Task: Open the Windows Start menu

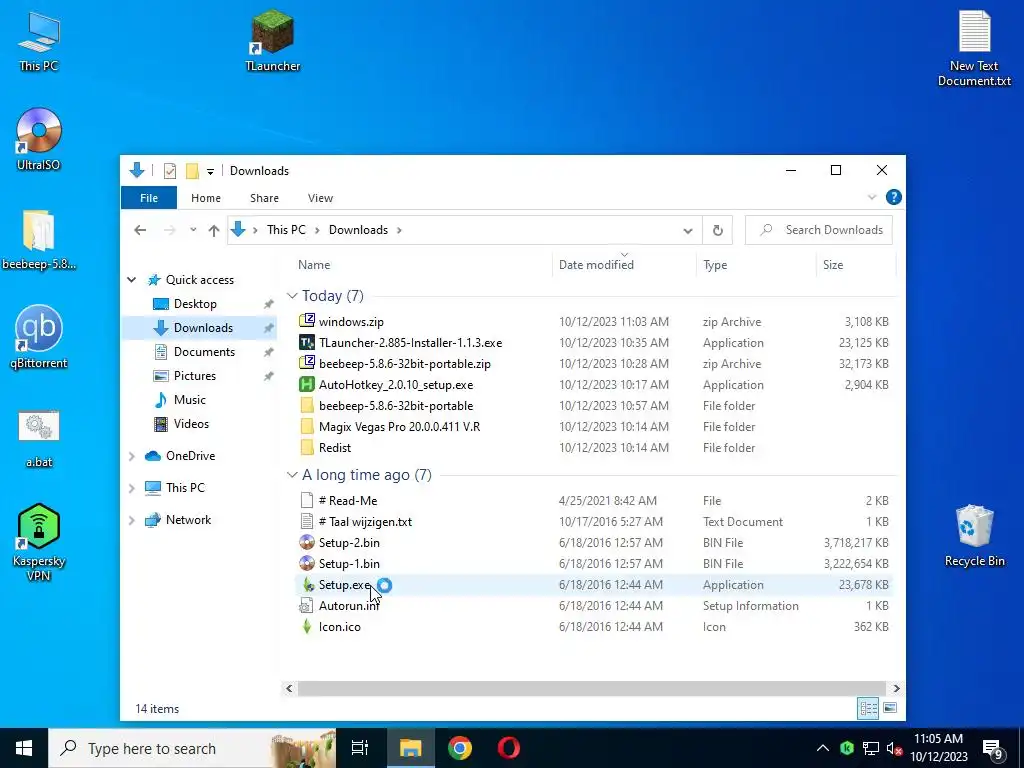Action: pyautogui.click(x=24, y=748)
